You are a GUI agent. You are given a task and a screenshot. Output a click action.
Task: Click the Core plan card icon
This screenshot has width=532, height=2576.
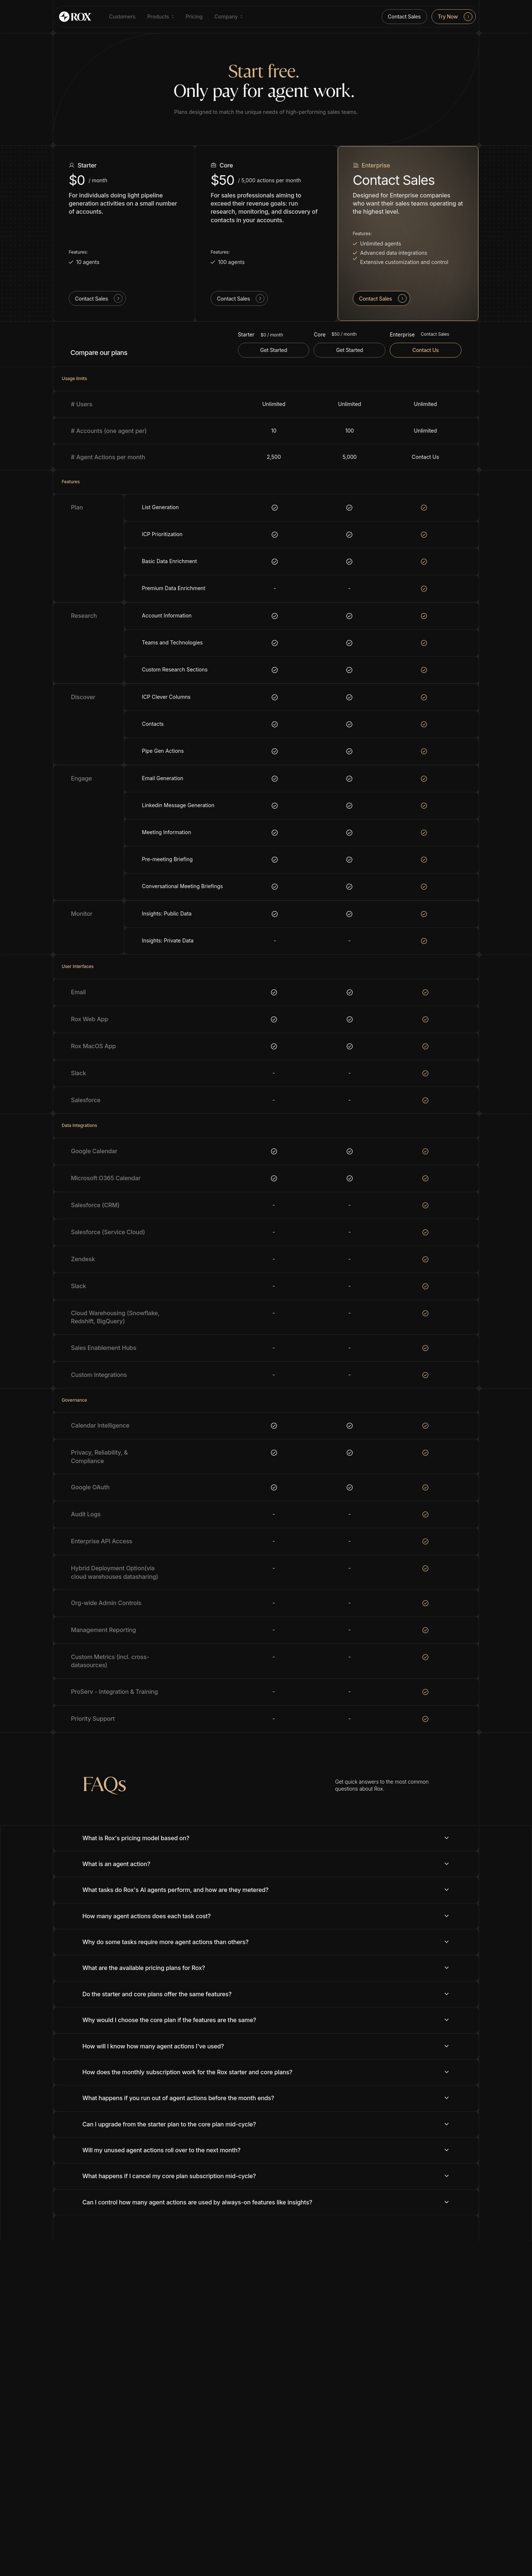coord(214,165)
